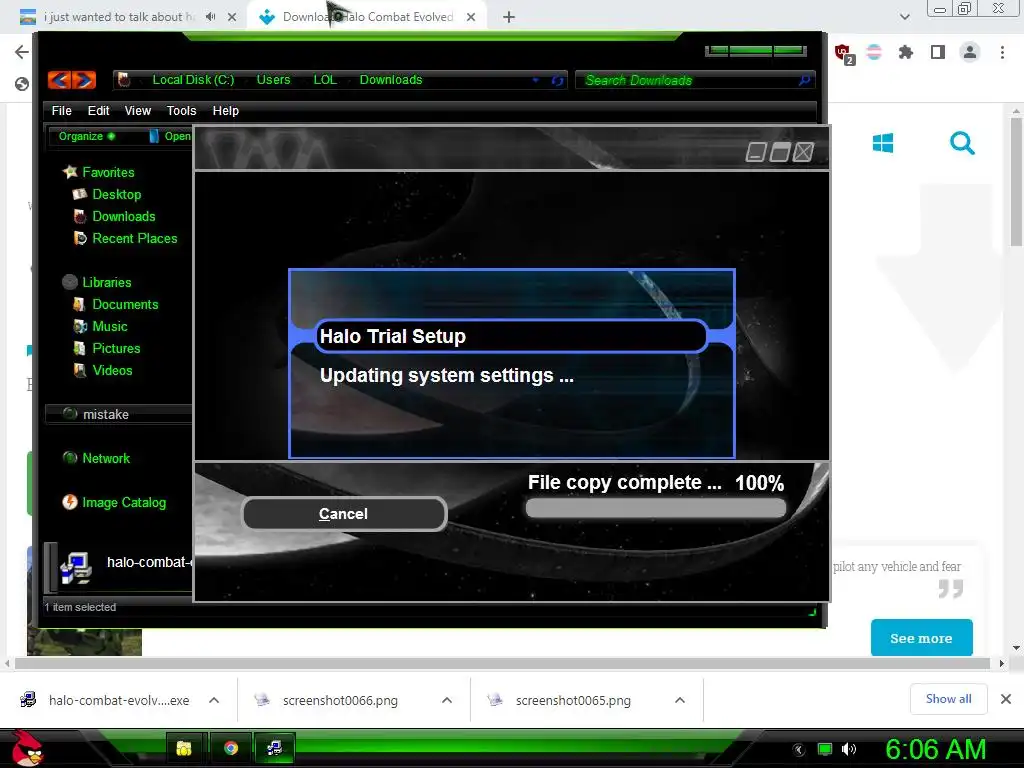This screenshot has height=768, width=1024.
Task: Open Chrome three-dot menu
Action: 1002,52
